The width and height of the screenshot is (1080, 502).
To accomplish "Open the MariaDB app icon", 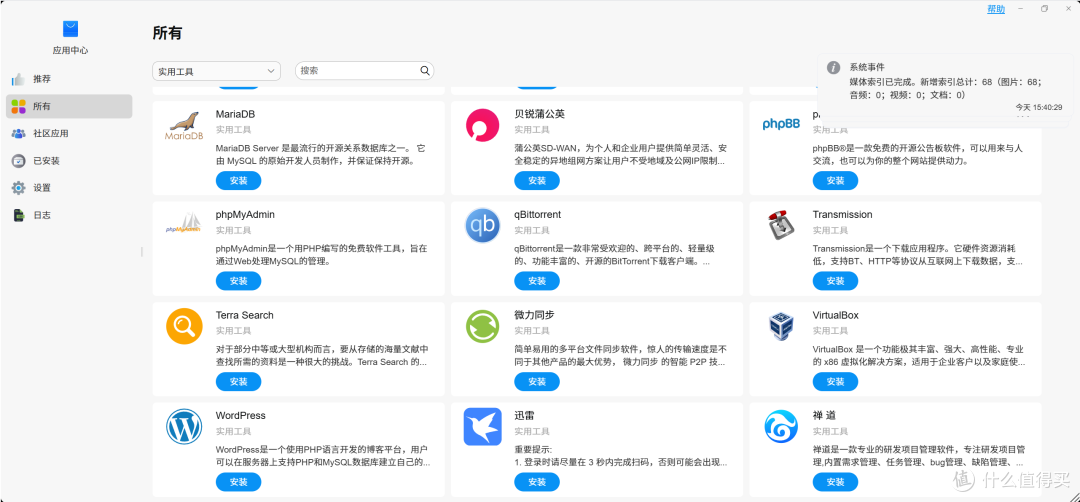I will [x=184, y=125].
